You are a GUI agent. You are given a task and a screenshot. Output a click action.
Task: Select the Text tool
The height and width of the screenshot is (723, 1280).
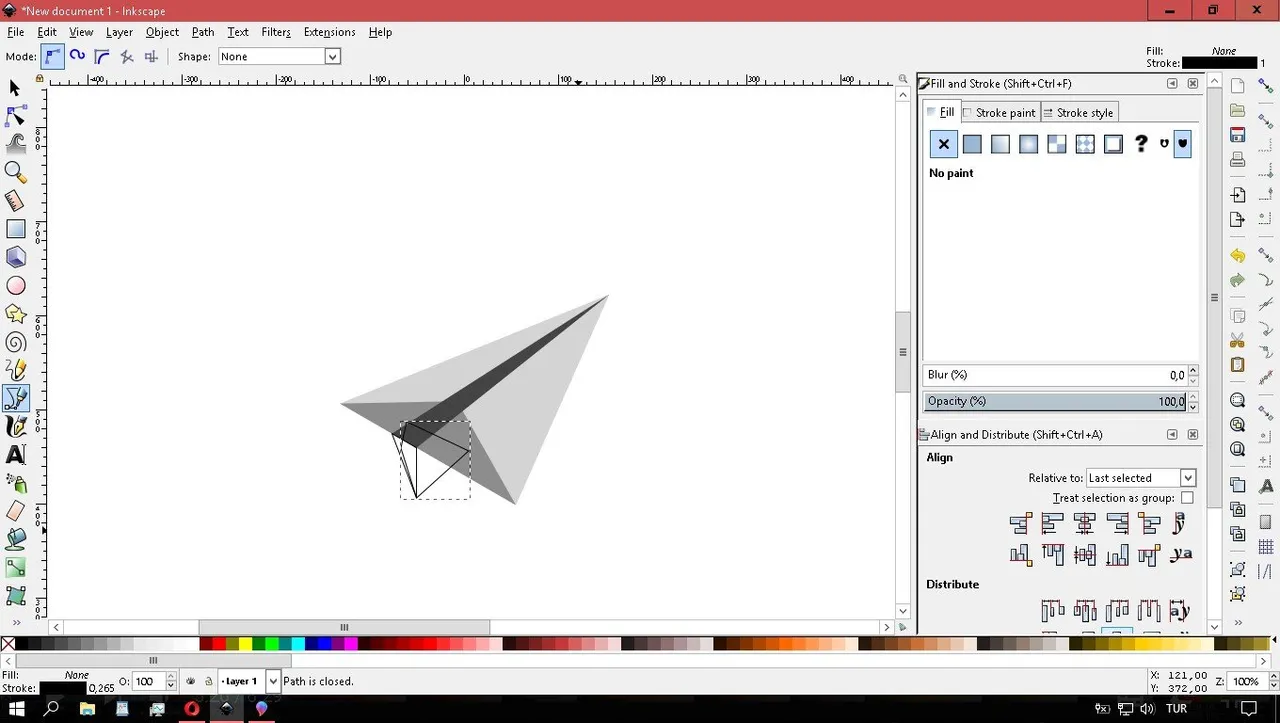pos(15,454)
